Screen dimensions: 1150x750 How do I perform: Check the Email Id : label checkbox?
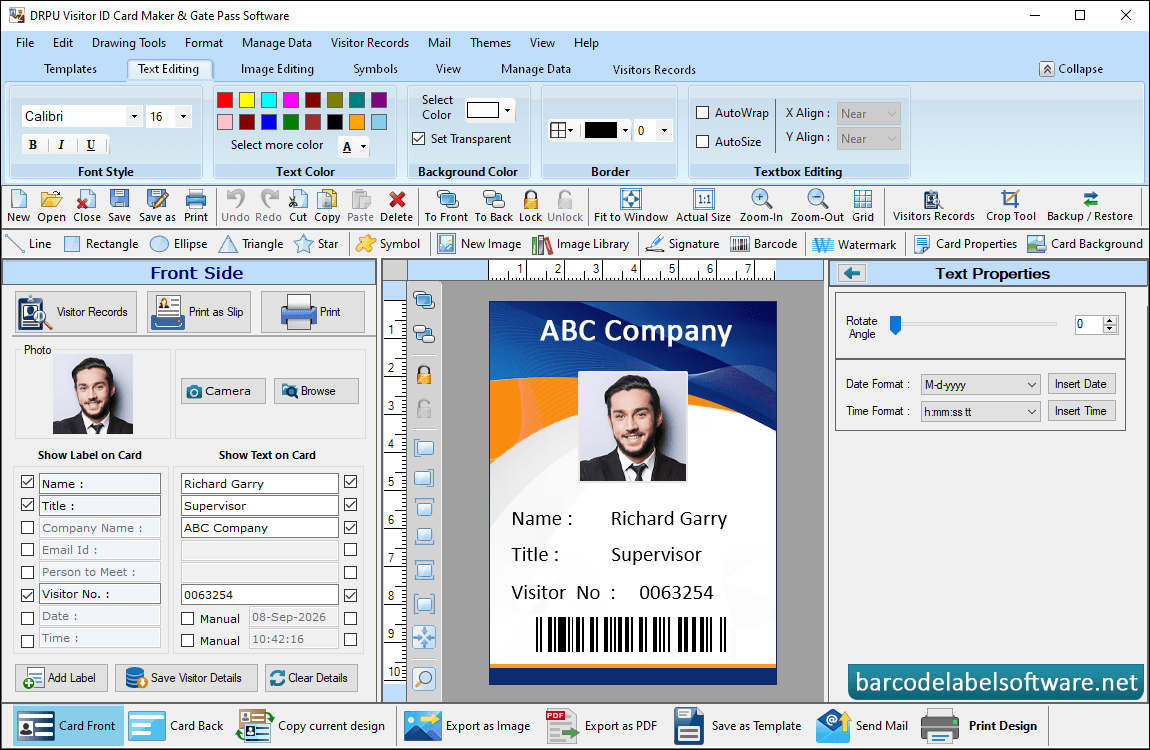coord(28,549)
